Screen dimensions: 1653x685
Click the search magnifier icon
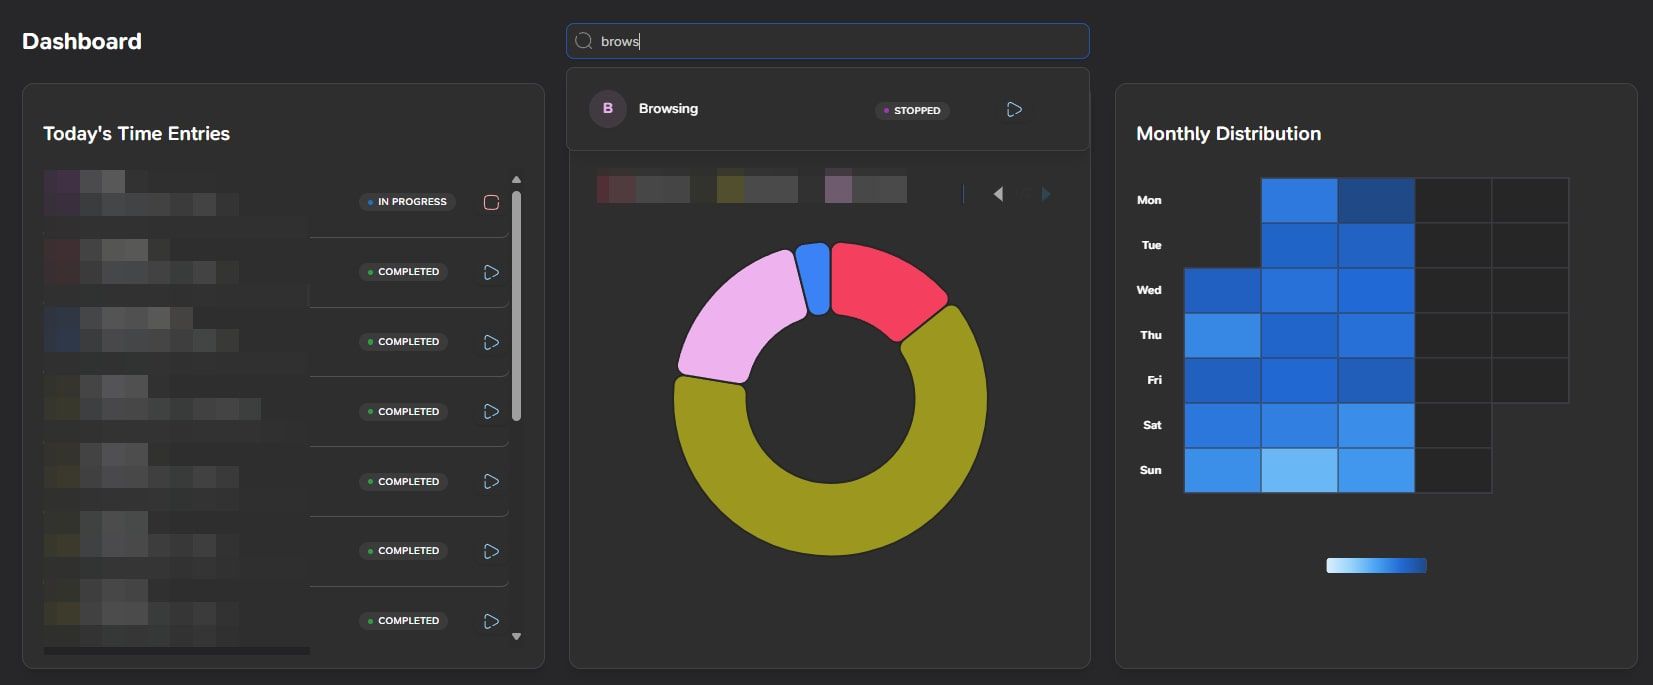point(584,41)
